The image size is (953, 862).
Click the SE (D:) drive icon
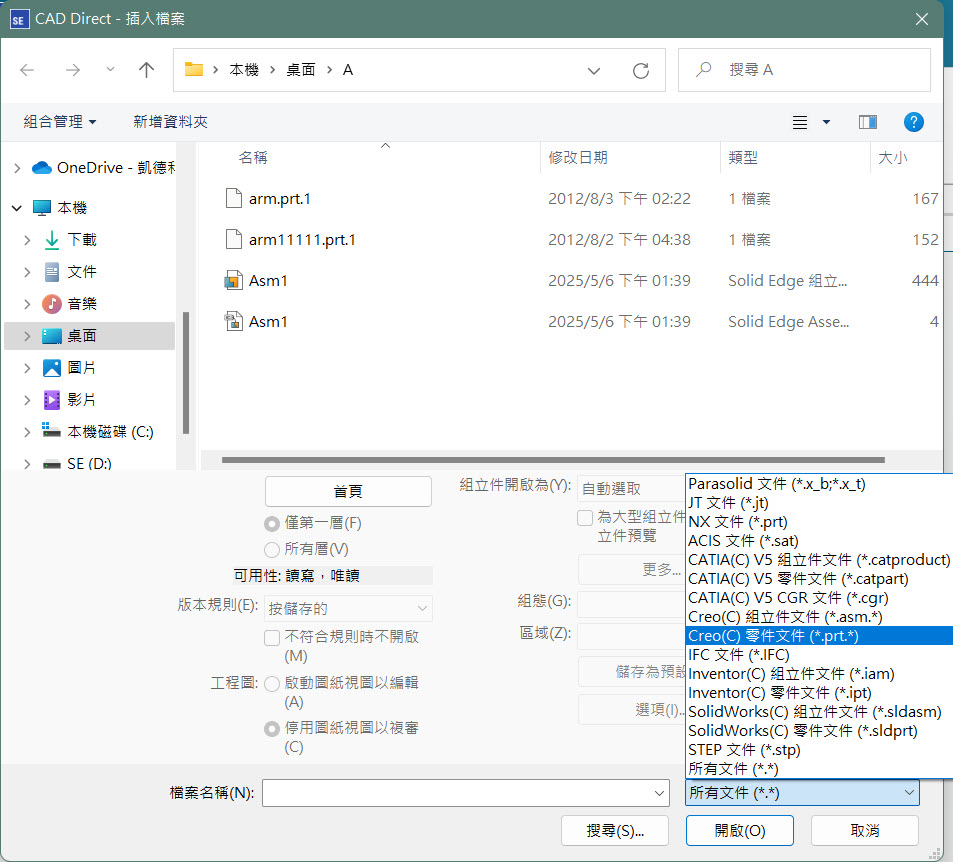pos(52,464)
